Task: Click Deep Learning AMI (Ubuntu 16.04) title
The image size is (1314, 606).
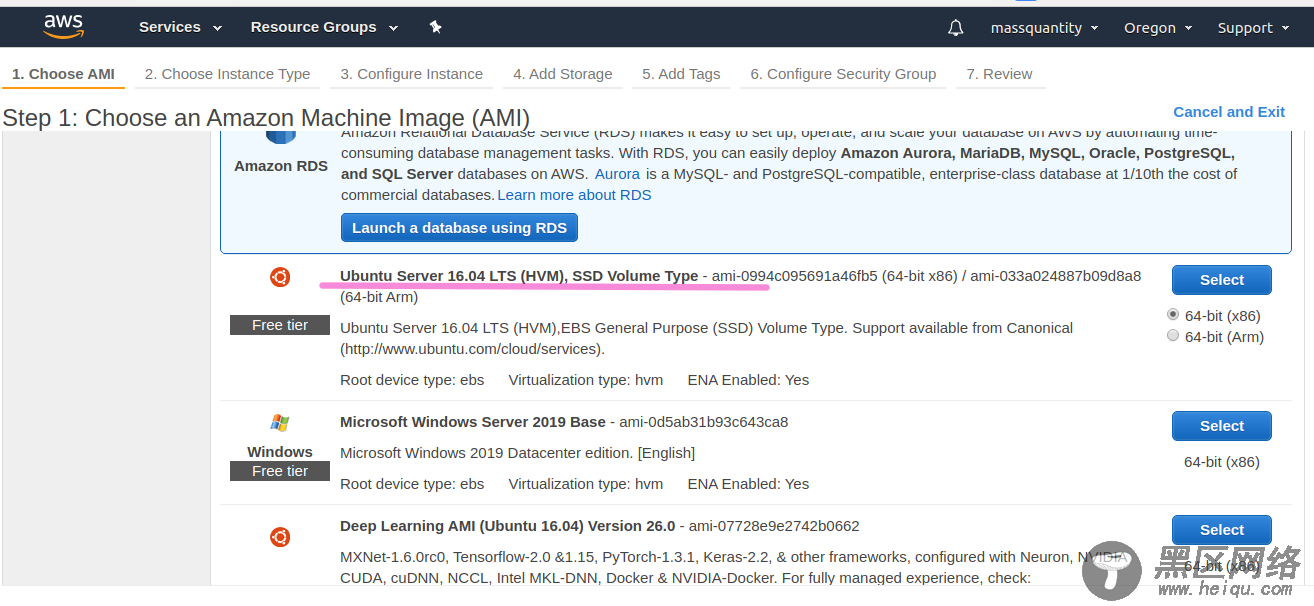Action: pos(508,526)
